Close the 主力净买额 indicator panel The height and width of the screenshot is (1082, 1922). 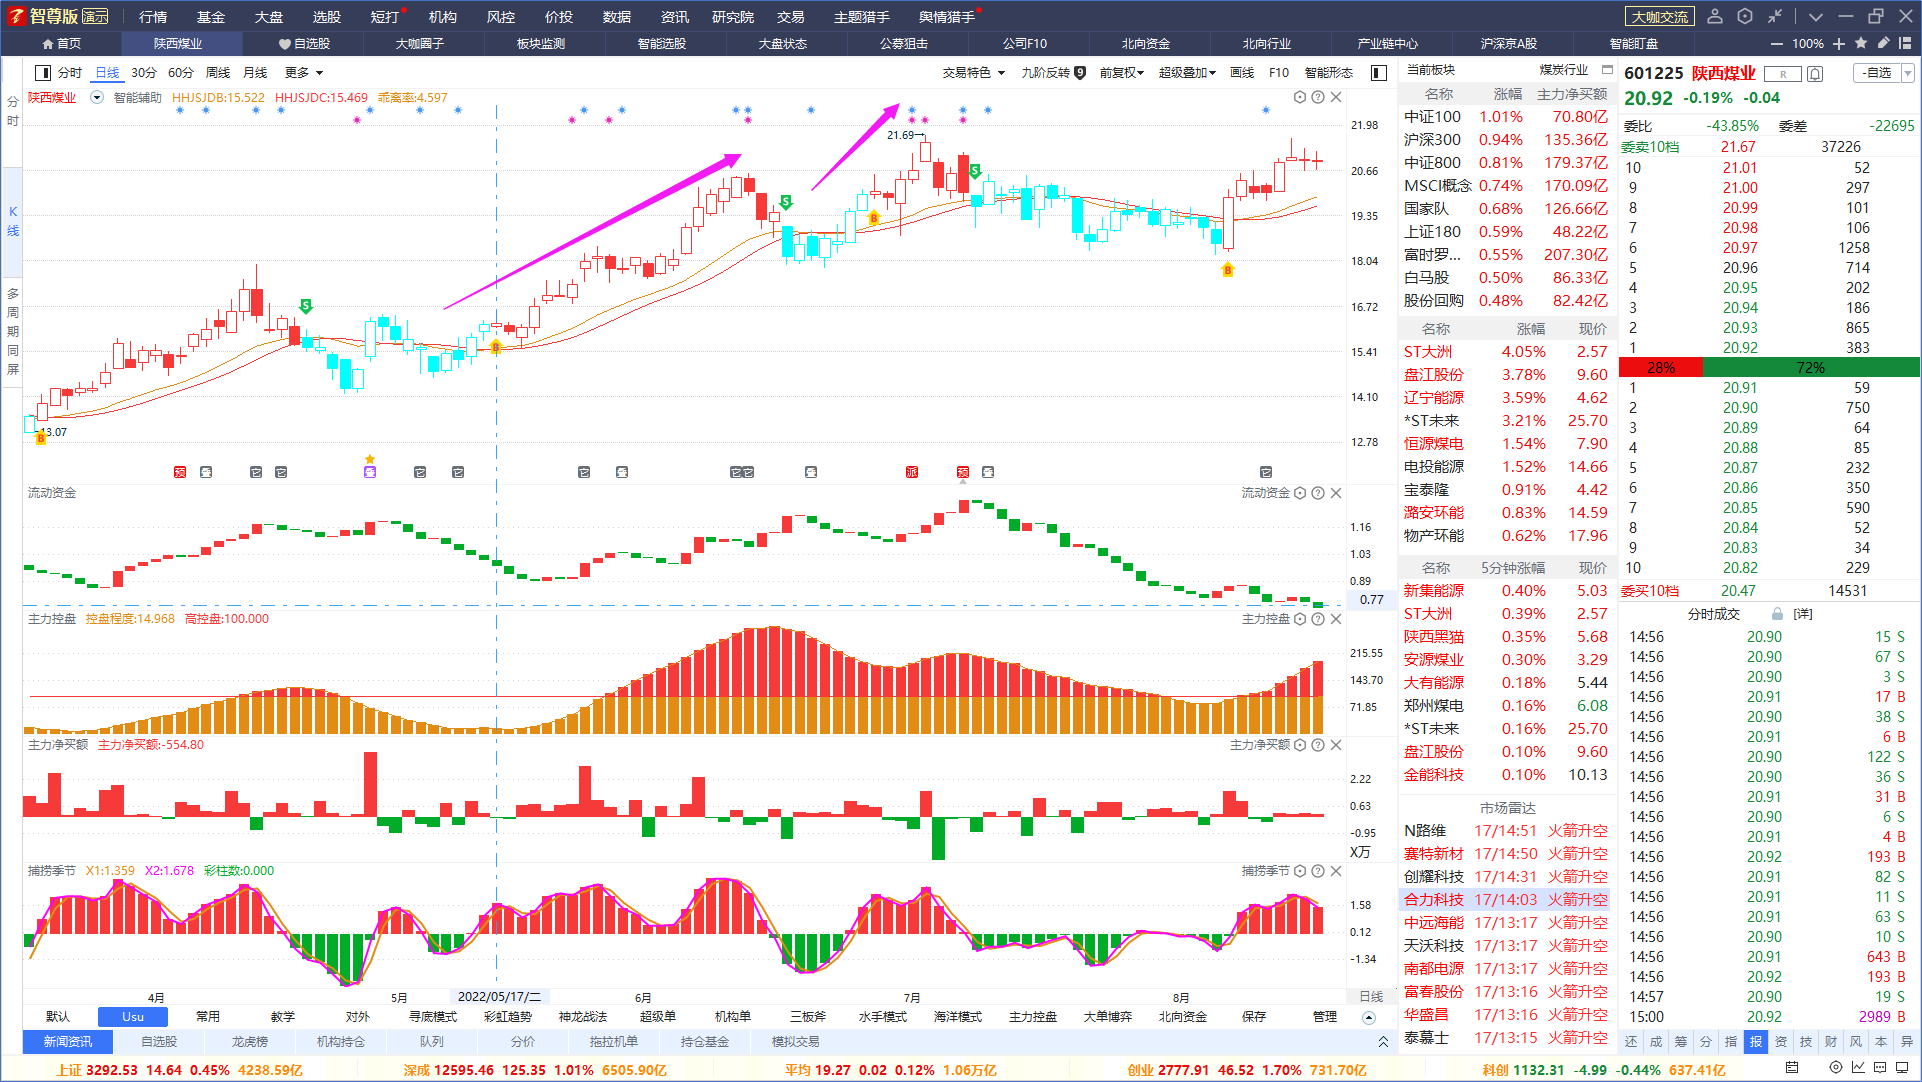coord(1336,745)
